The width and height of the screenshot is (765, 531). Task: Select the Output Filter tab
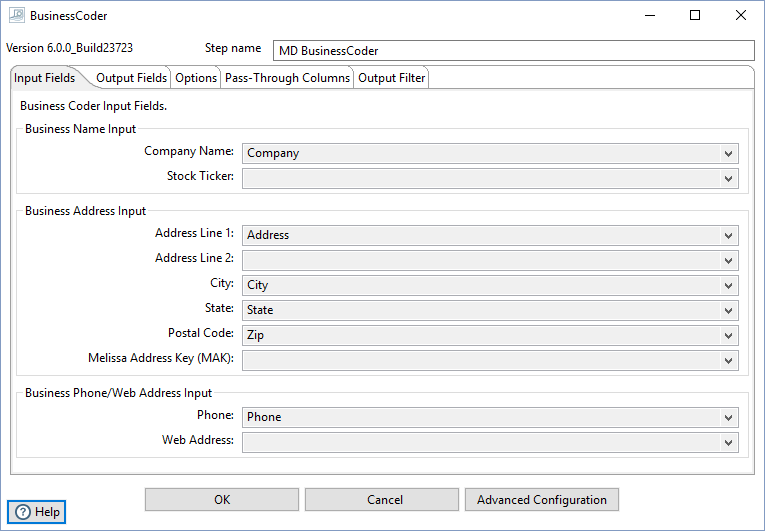tap(391, 78)
